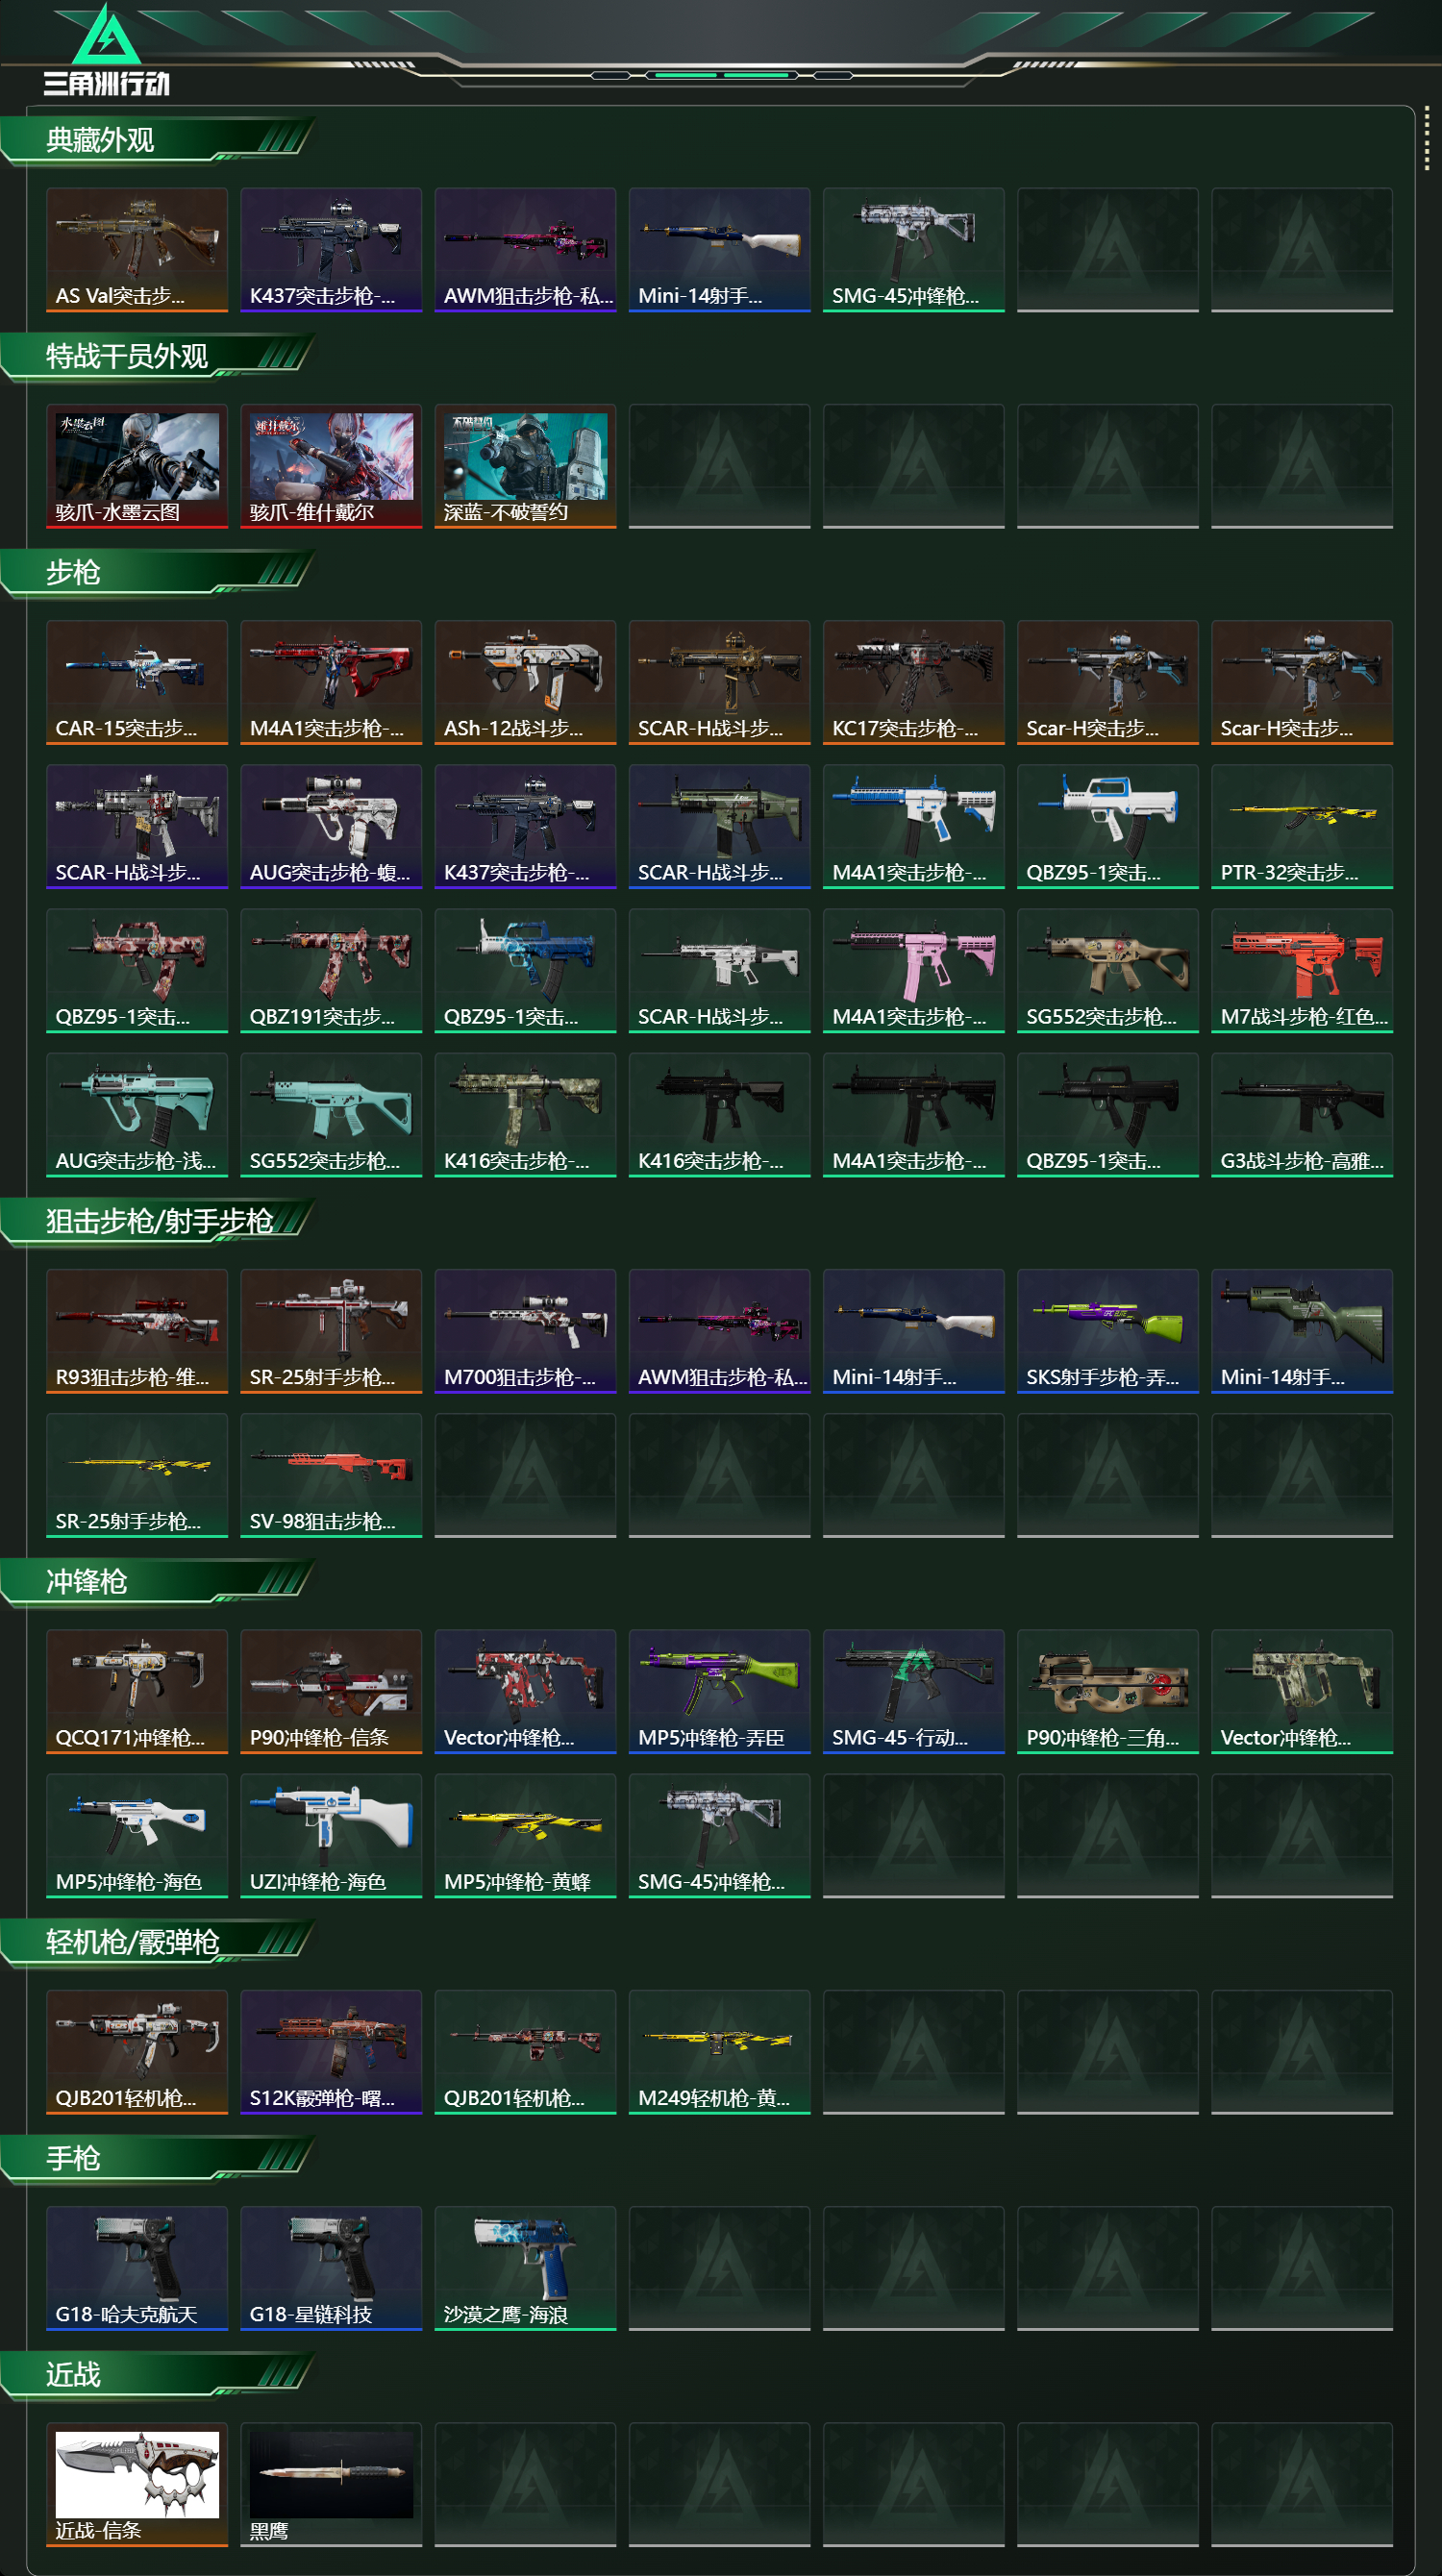Click the M249轻机枪 yellow skin
The width and height of the screenshot is (1442, 2576).
tap(719, 2051)
